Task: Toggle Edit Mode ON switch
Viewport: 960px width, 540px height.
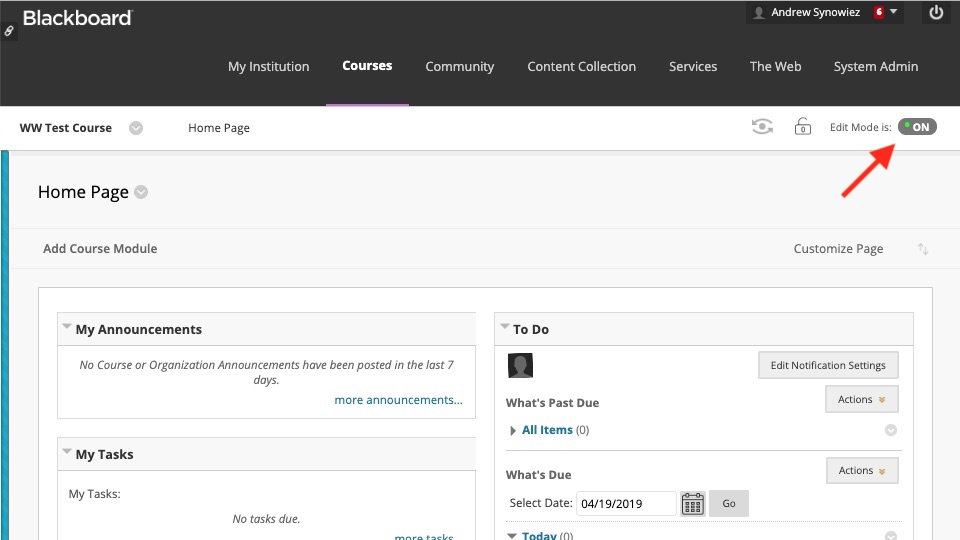Action: tap(917, 127)
